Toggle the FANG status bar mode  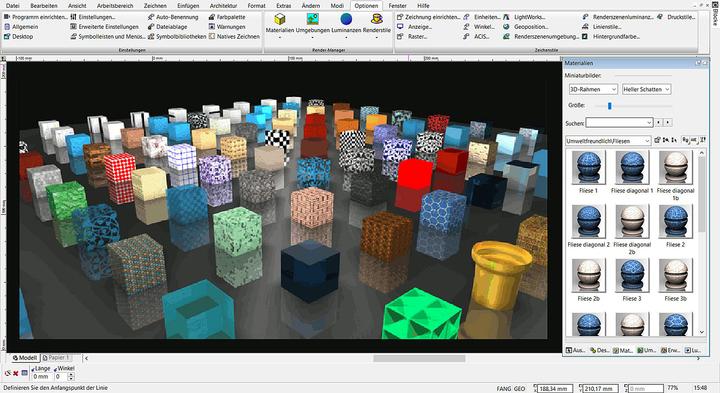click(x=503, y=388)
